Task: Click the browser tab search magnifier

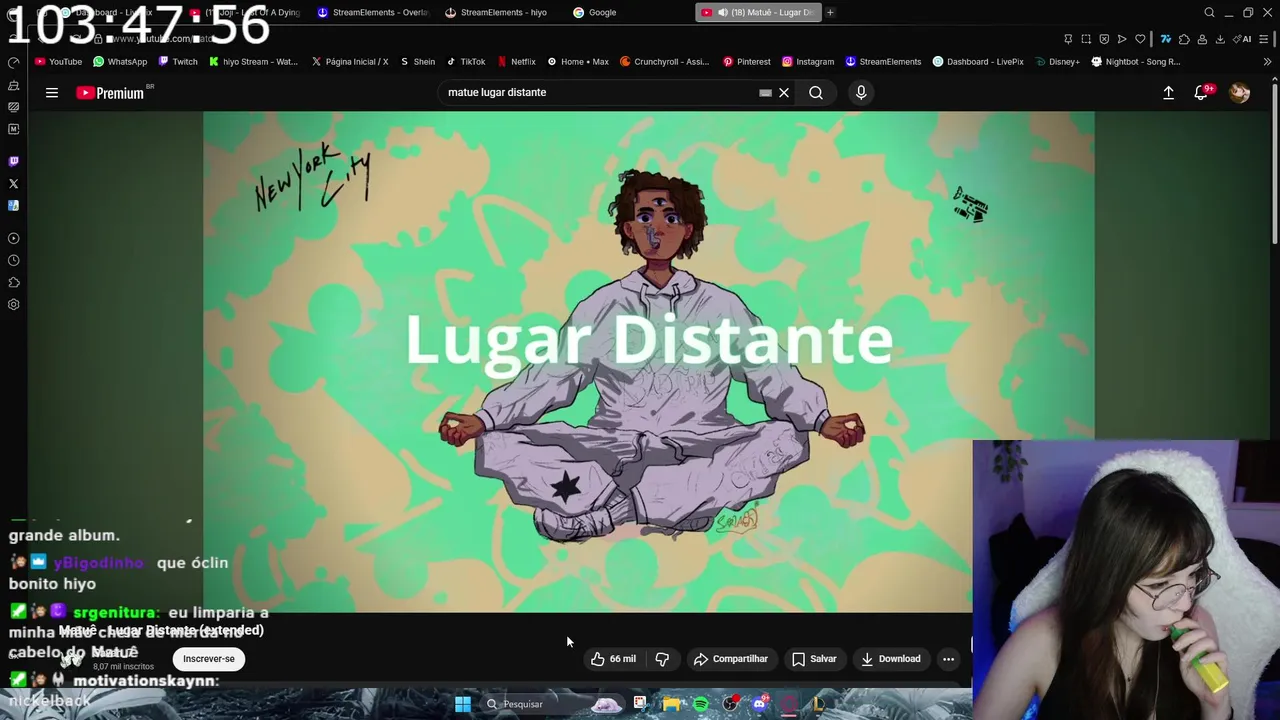Action: click(1209, 12)
